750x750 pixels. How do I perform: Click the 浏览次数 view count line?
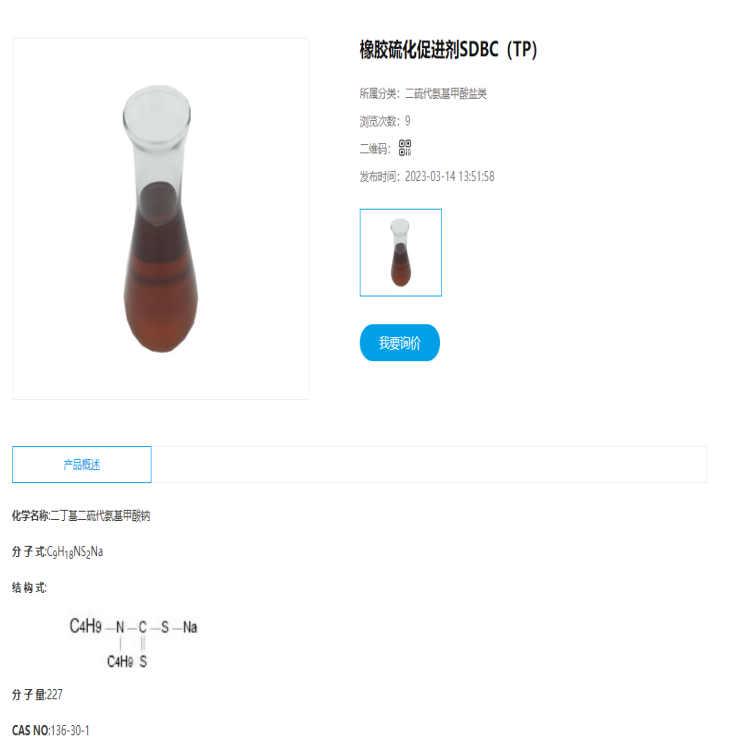385,121
